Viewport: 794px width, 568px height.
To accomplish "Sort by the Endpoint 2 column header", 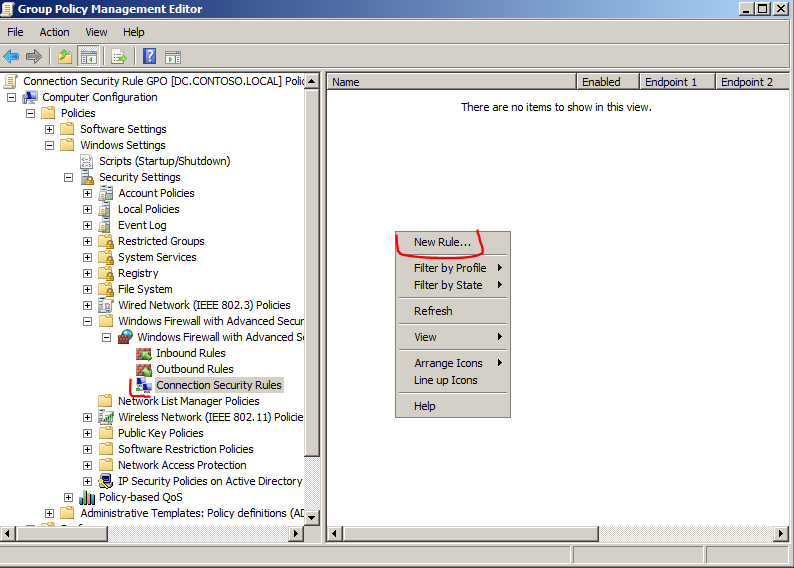I will [752, 82].
